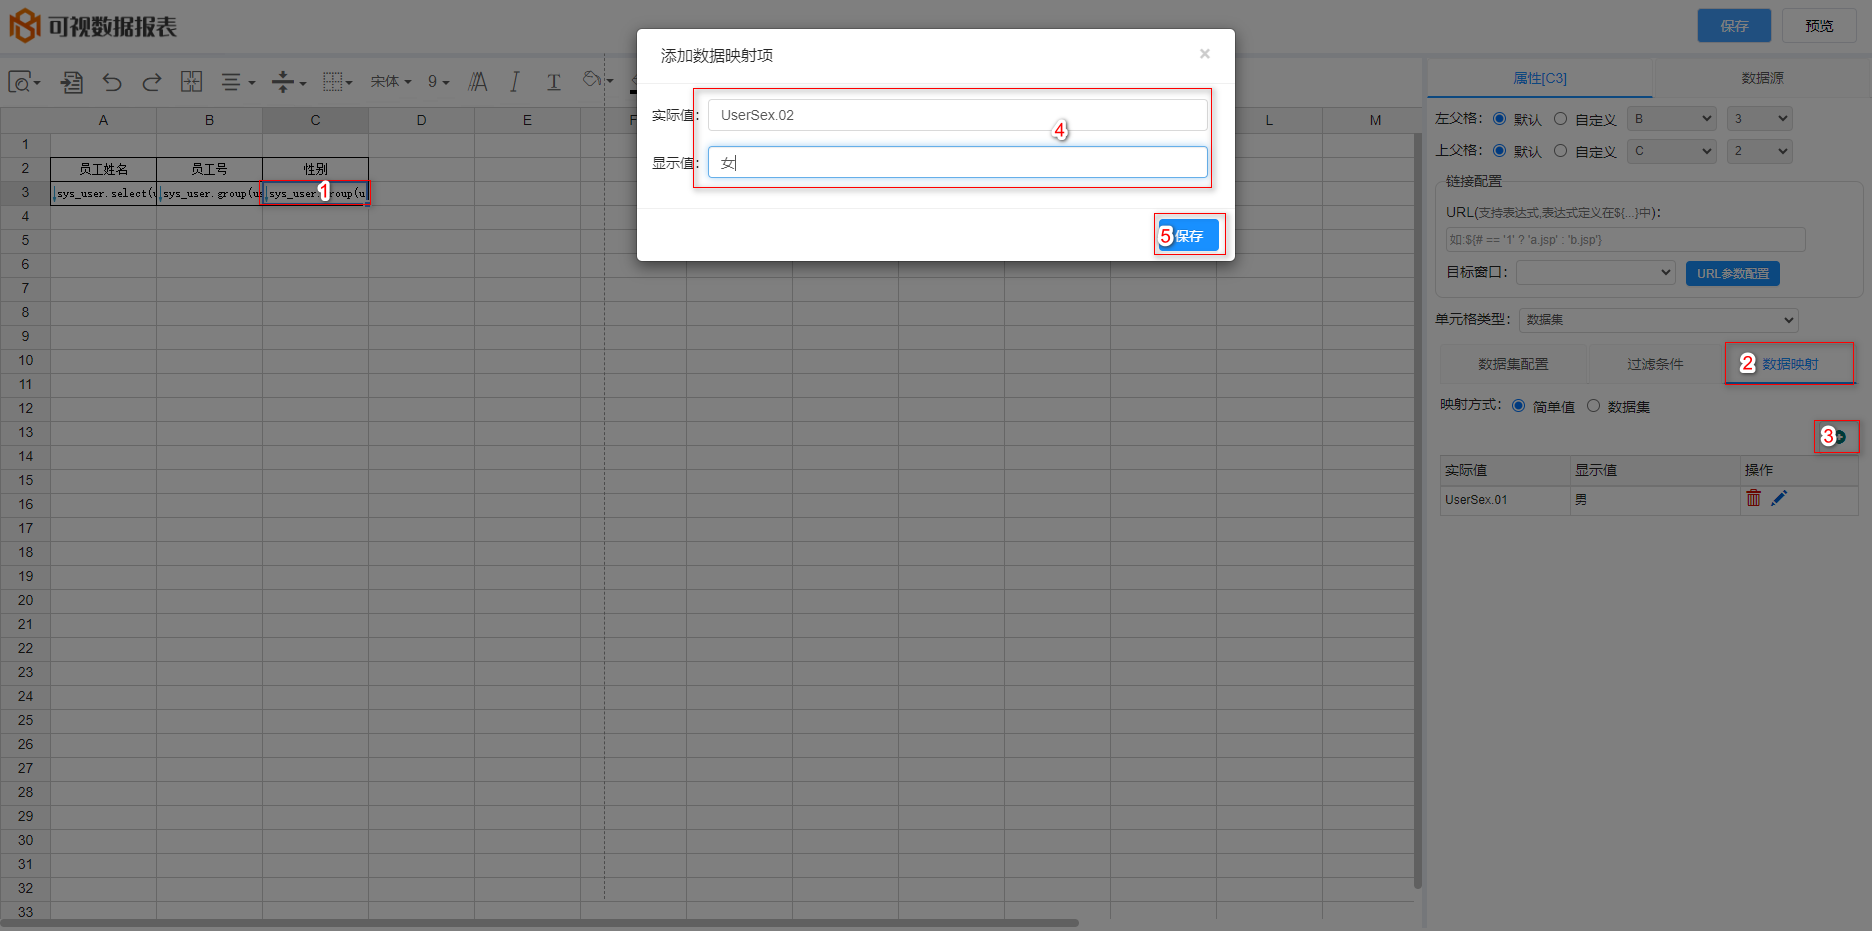Viewport: 1872px width, 931px height.
Task: Edit the UserSex.01 mapping row
Action: click(x=1779, y=498)
